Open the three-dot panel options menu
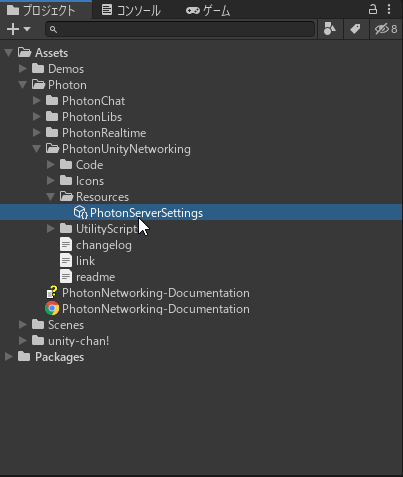 tap(389, 9)
